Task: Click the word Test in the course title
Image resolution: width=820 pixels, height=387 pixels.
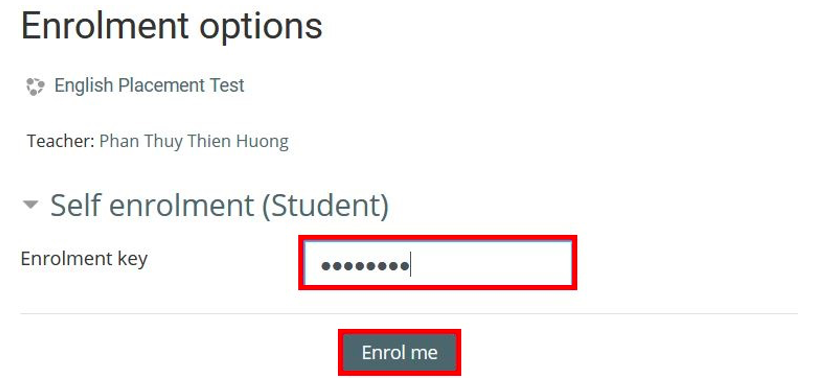Action: point(225,85)
